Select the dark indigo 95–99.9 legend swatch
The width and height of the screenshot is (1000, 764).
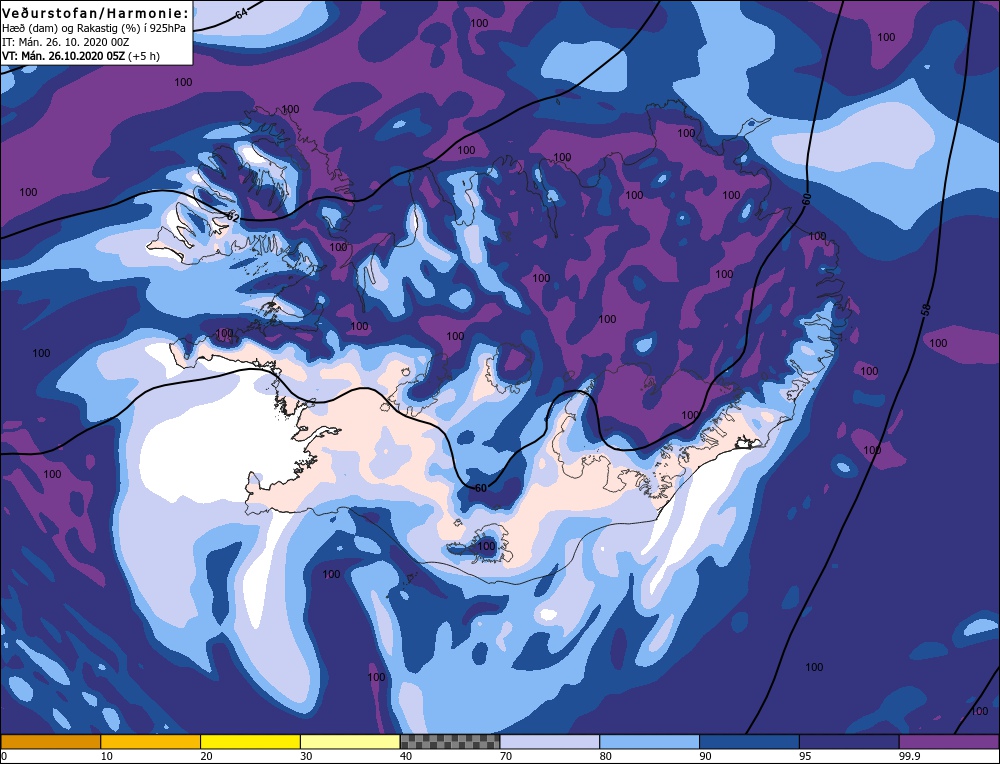[x=849, y=741]
